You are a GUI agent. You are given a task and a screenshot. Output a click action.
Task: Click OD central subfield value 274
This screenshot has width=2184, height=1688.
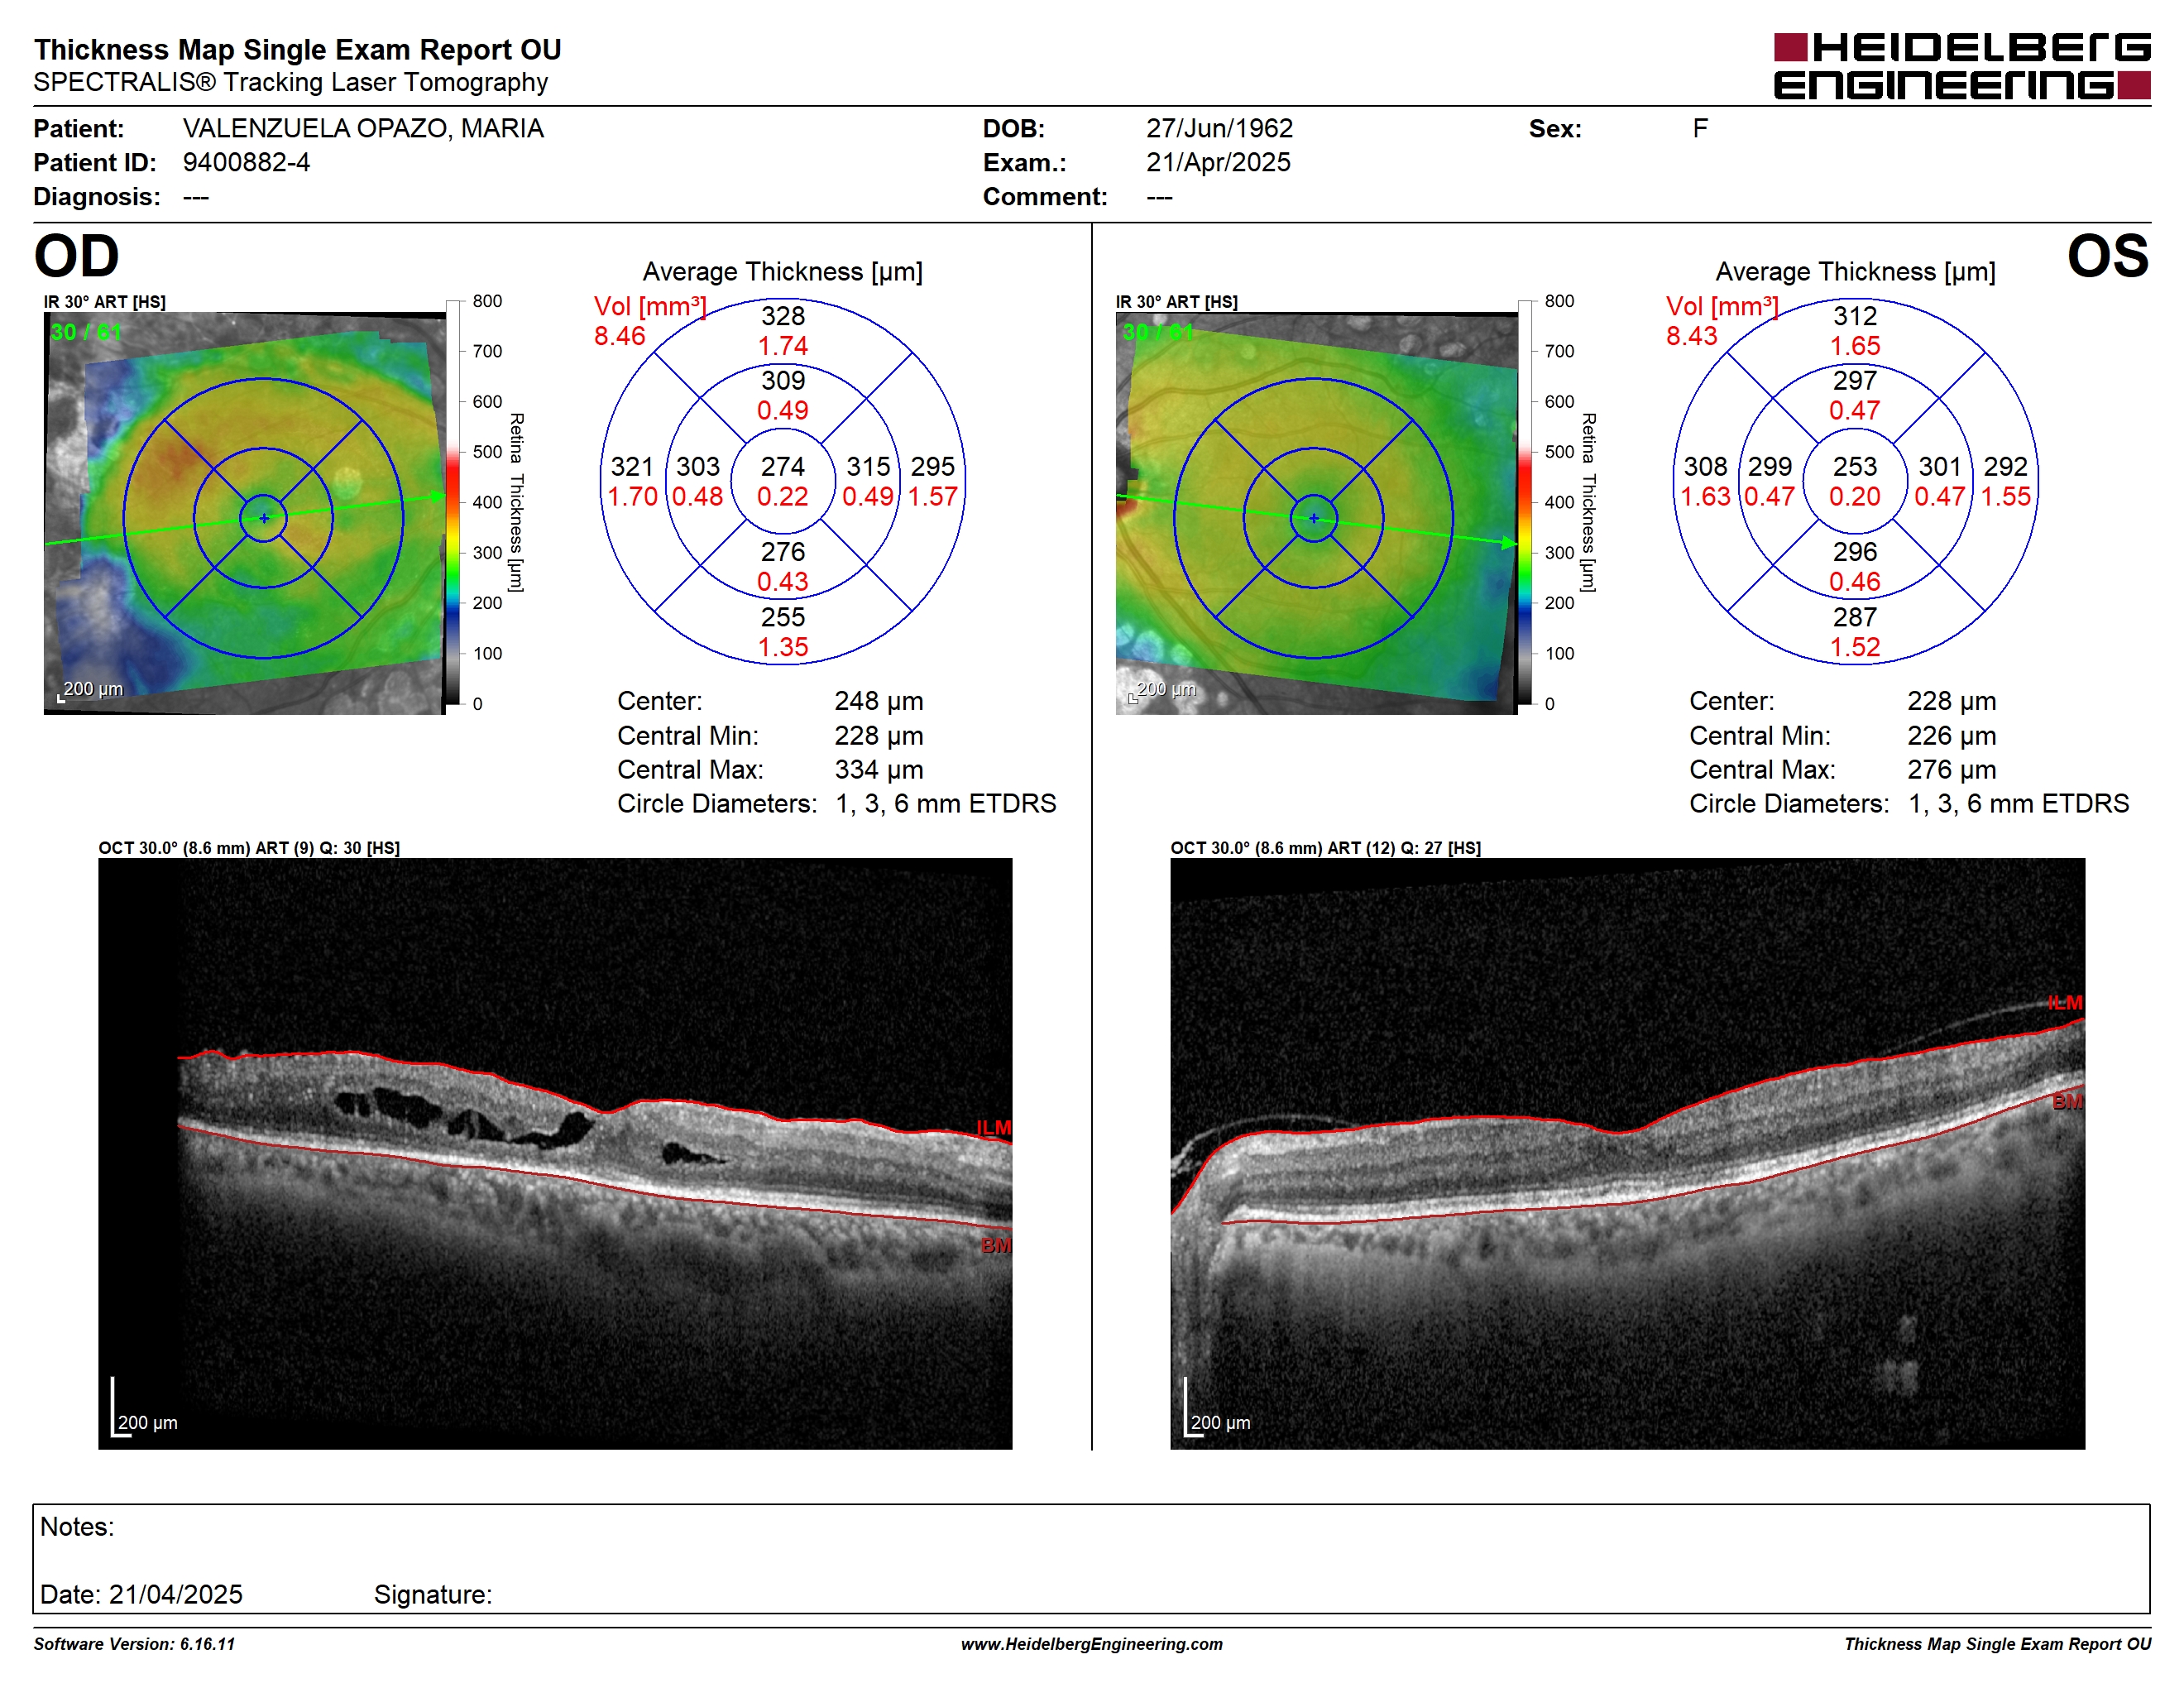783,466
